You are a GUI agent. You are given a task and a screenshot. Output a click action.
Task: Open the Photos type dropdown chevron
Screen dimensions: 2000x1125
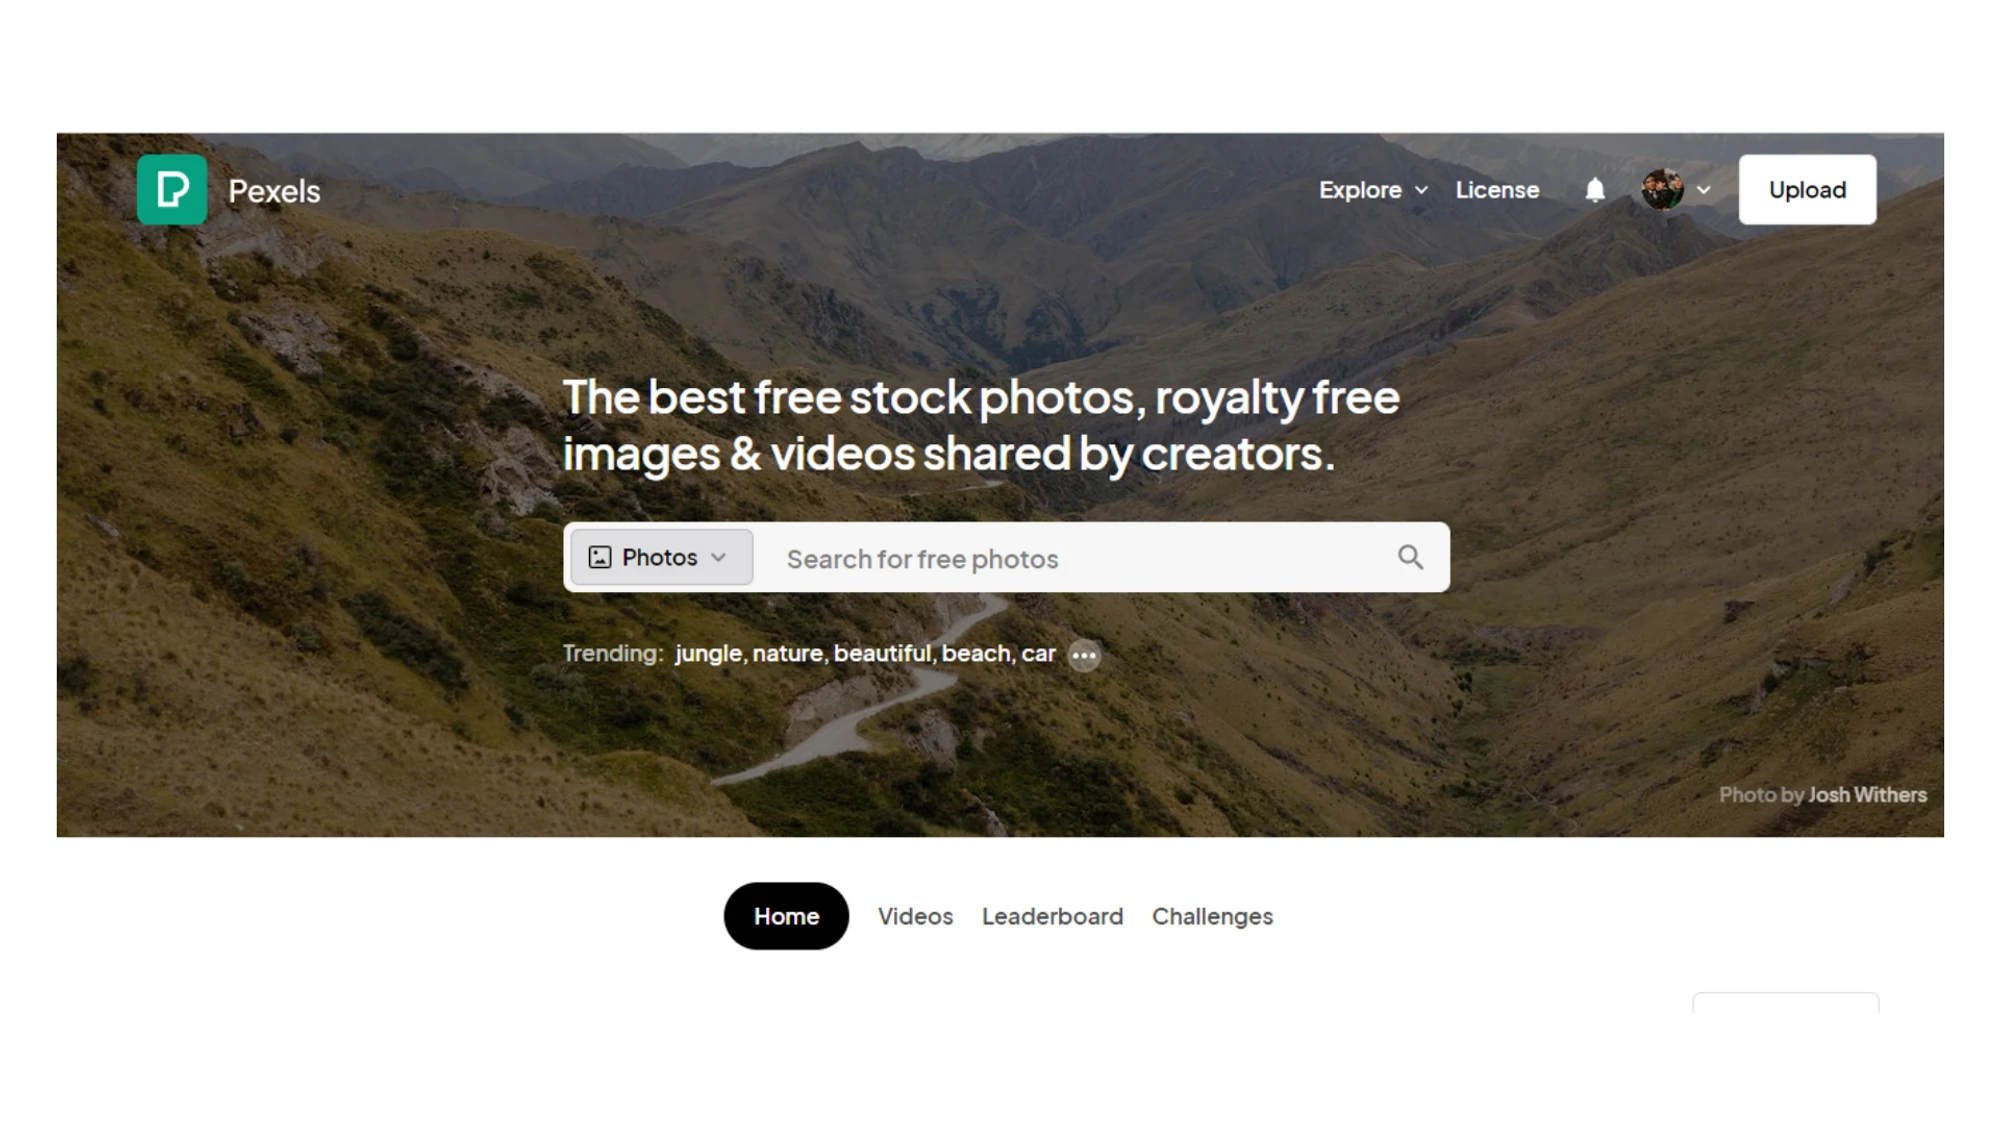point(718,557)
